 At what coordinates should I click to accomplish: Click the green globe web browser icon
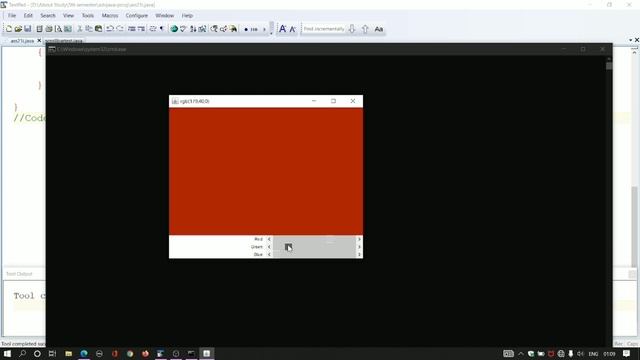point(174,29)
